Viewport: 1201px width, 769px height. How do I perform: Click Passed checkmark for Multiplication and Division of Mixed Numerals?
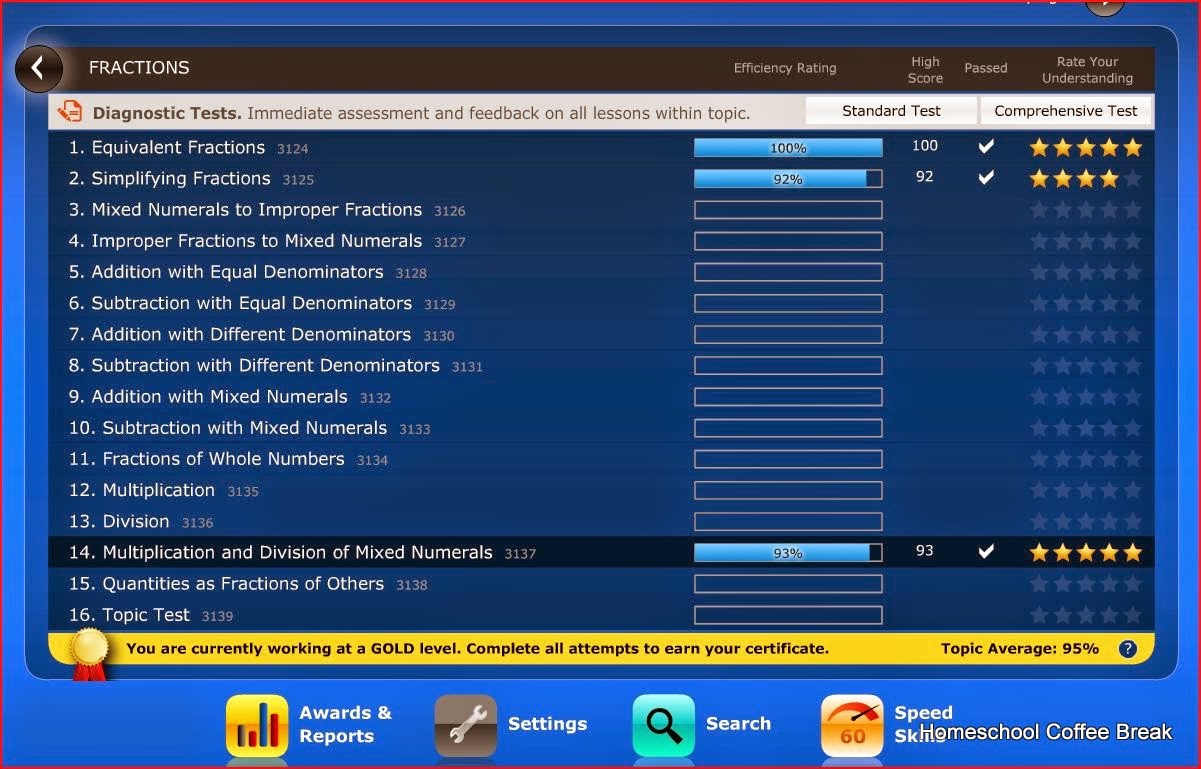coord(986,551)
